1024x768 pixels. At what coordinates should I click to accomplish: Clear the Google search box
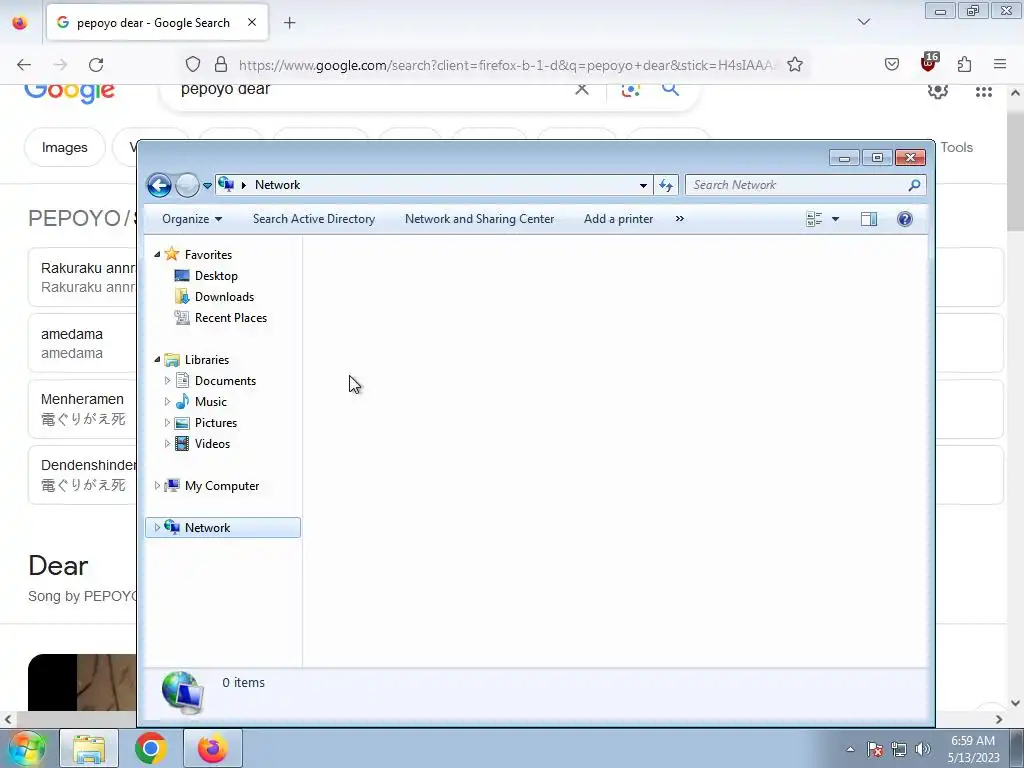tap(581, 89)
